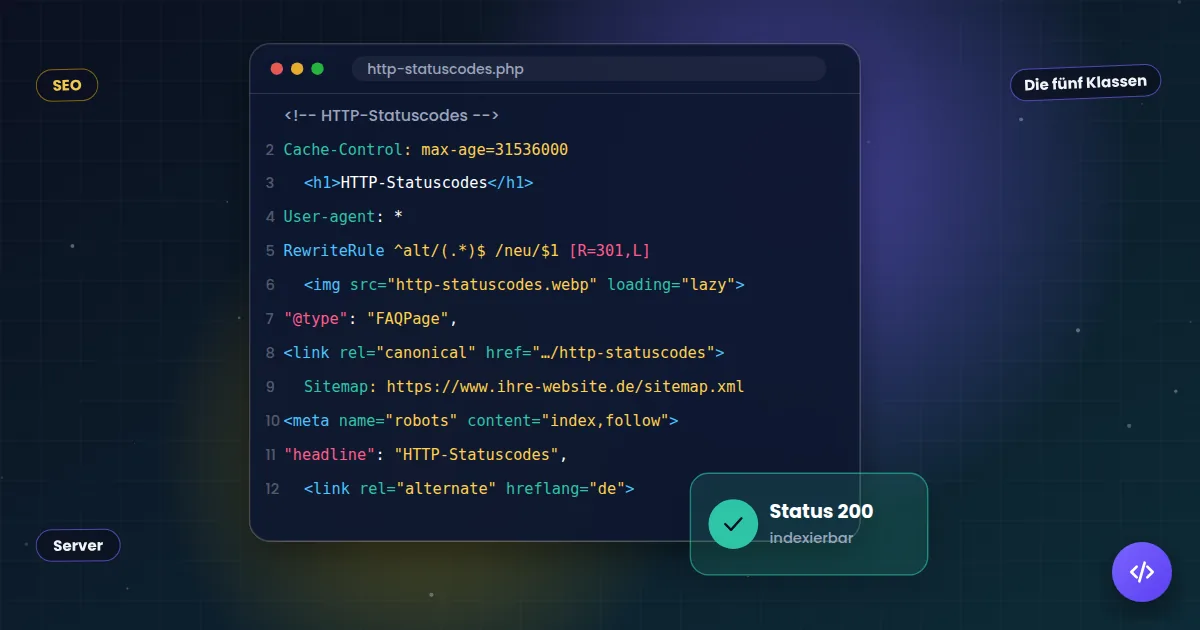Screen dimensions: 1200x630
Task: Click the "@type": "FAQPage" line
Action: (370, 318)
